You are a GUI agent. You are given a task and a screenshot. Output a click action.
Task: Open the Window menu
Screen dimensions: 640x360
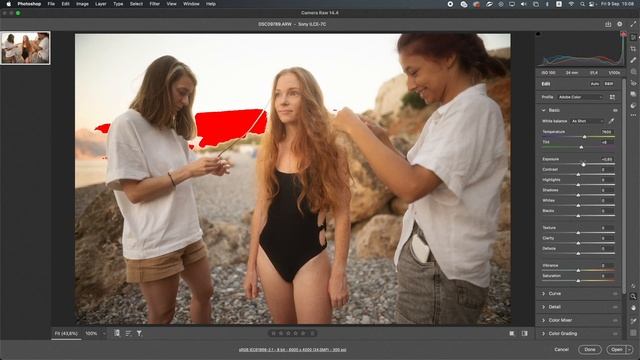[x=191, y=4]
